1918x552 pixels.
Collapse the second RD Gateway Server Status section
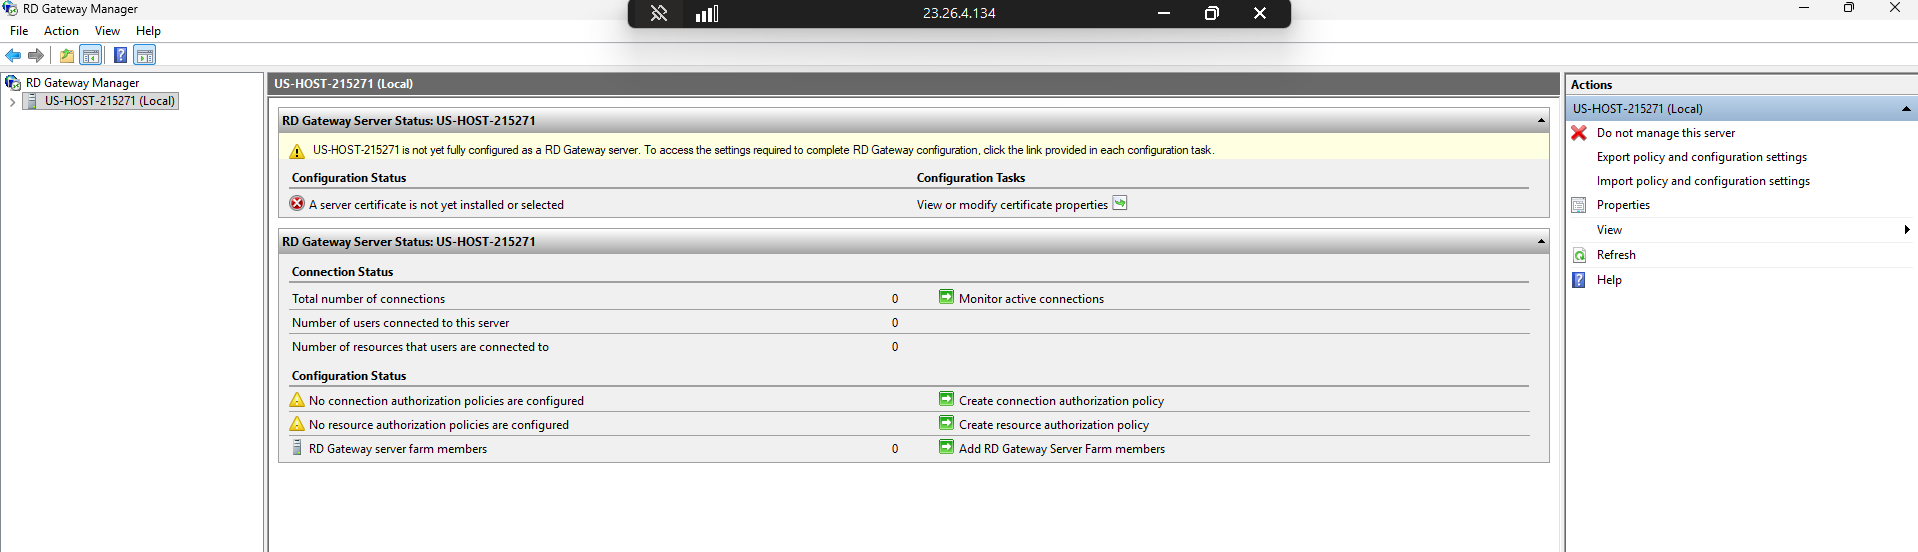(x=1541, y=242)
